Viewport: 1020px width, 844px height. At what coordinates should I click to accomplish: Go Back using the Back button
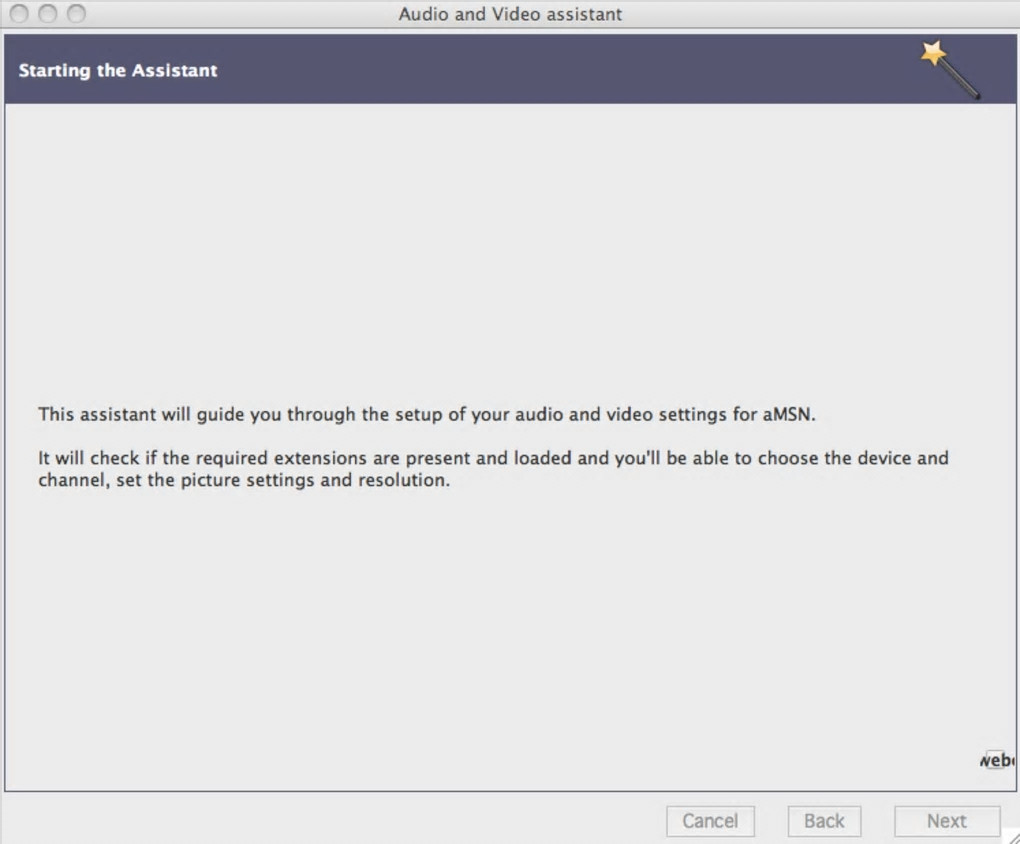(824, 821)
